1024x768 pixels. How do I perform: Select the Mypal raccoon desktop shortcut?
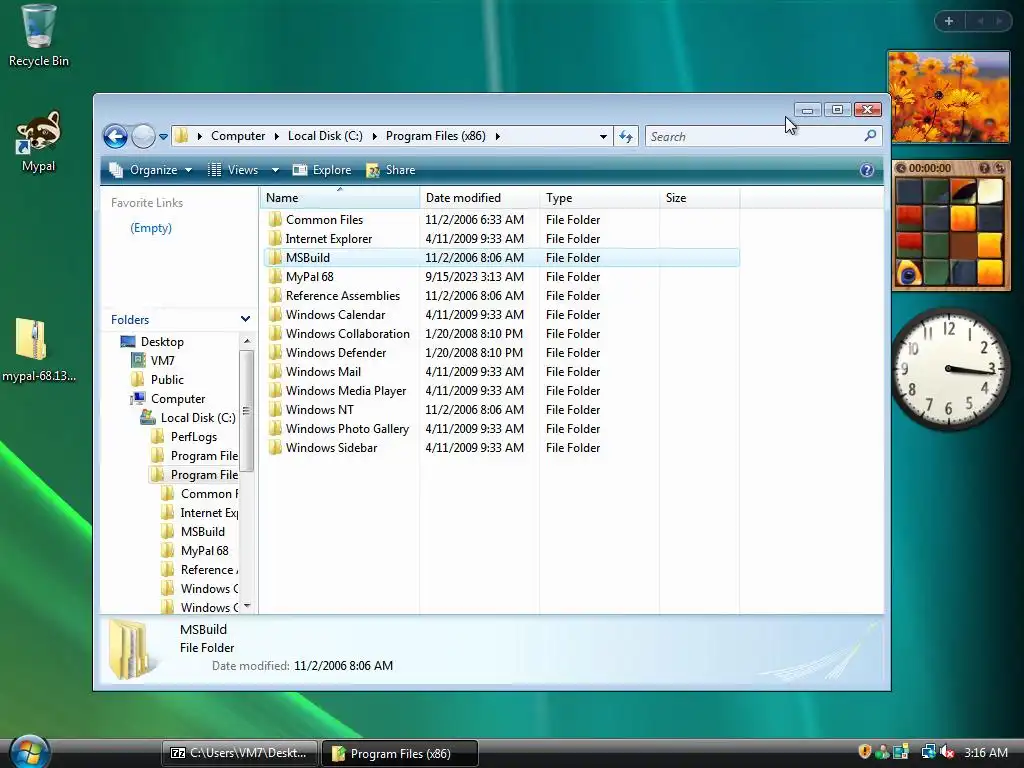[39, 141]
